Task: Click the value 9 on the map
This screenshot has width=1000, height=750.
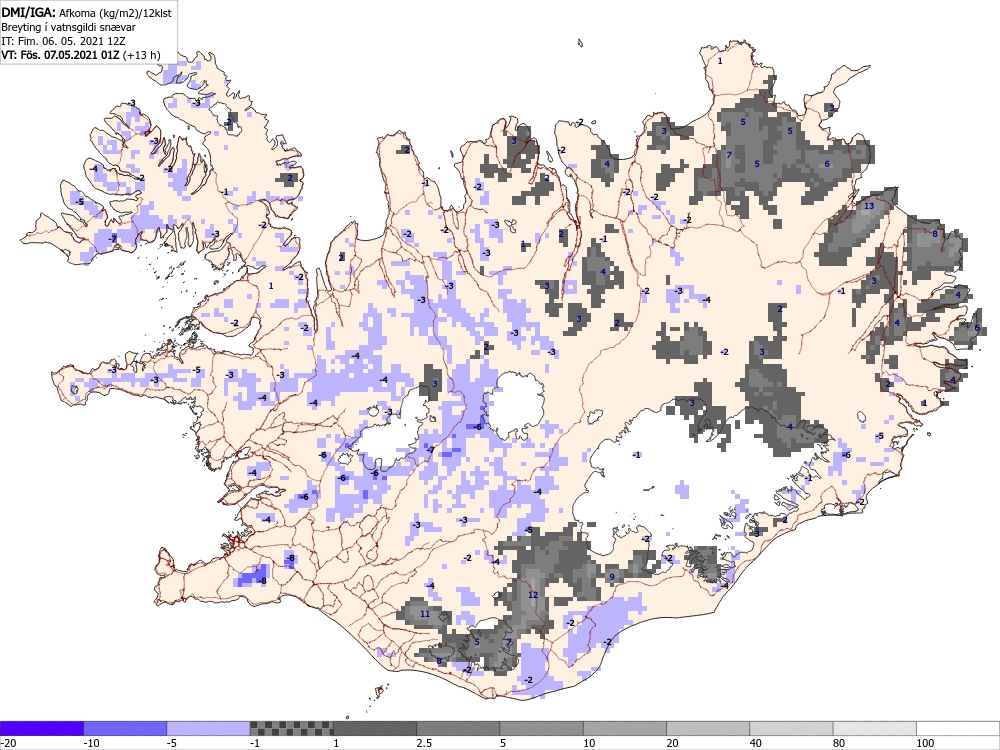Action: [612, 577]
